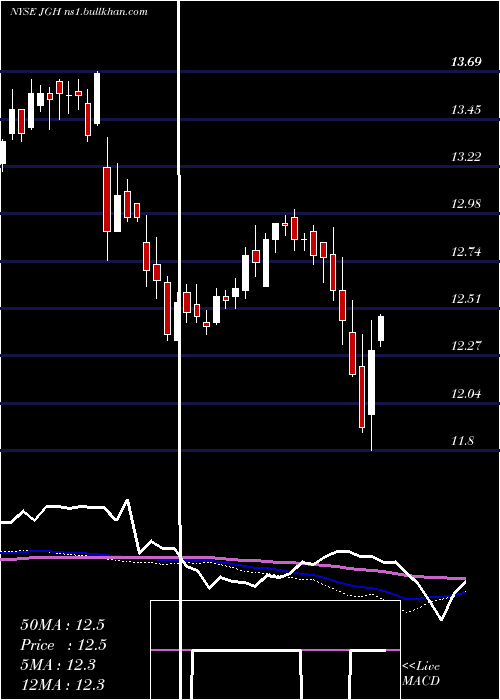
Task: Click the Price : 12.5 readout
Action: (x=62, y=645)
